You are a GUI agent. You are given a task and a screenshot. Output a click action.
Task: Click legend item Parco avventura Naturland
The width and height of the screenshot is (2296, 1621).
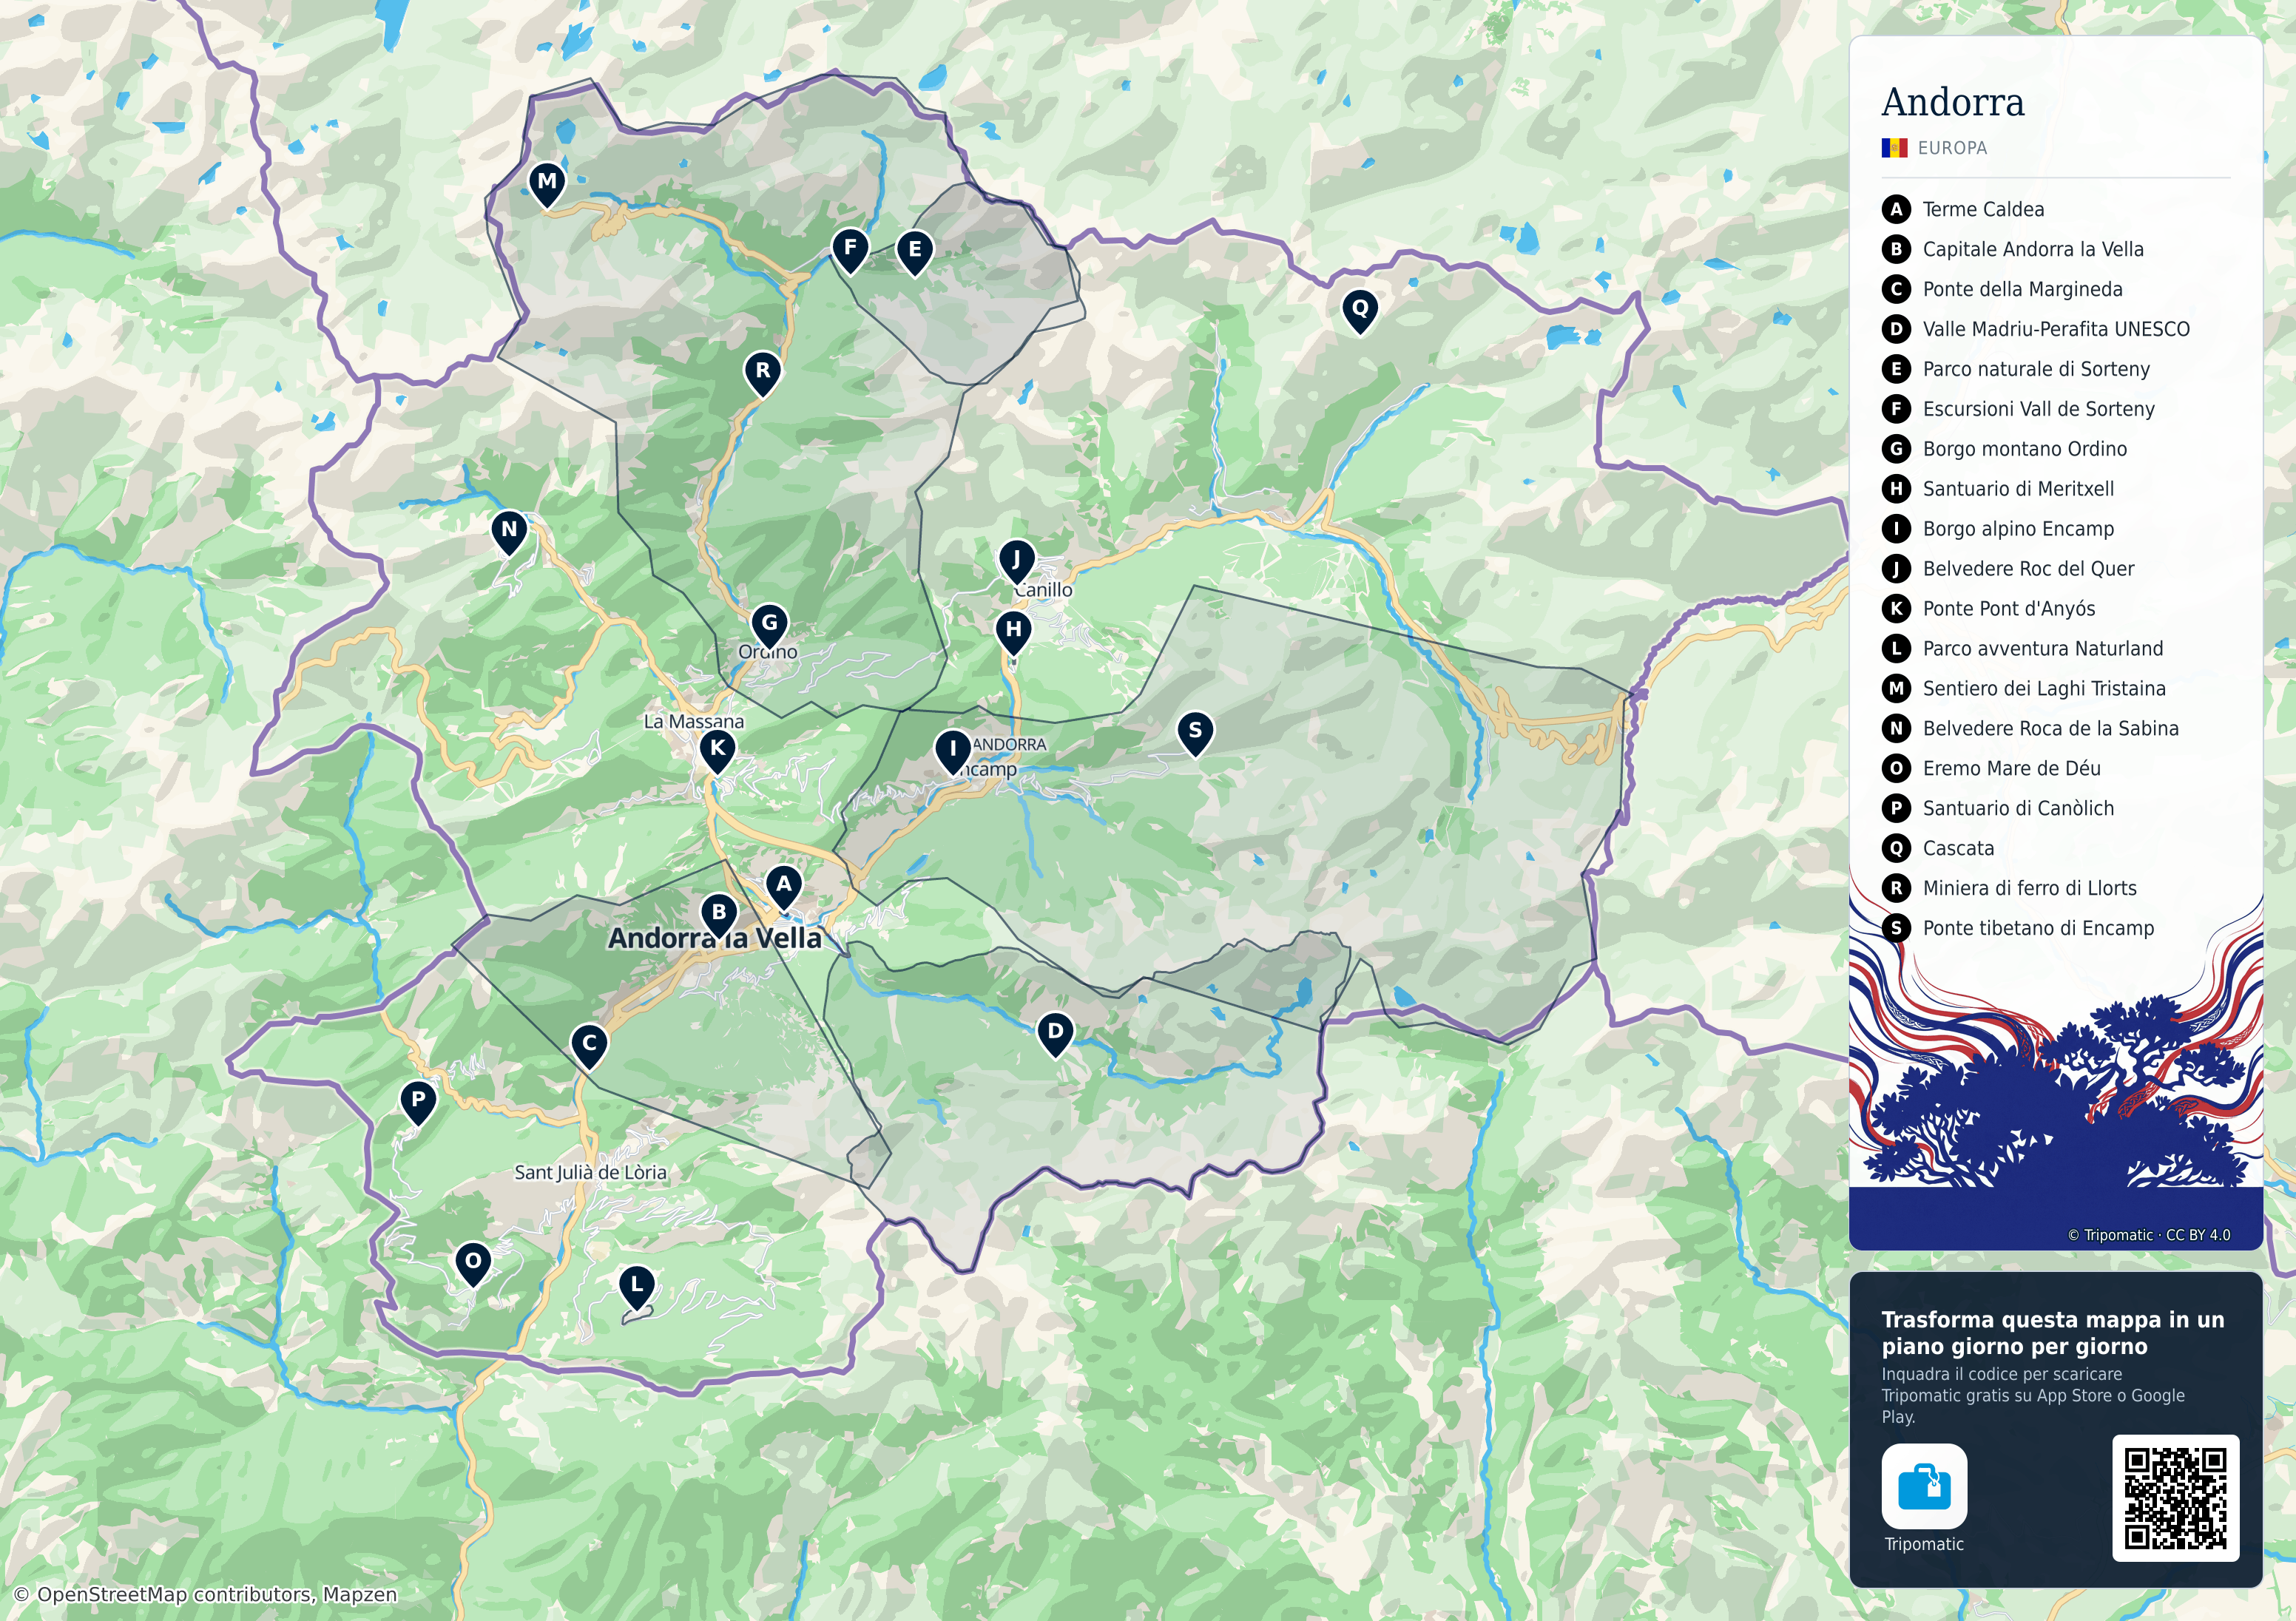pyautogui.click(x=2023, y=649)
